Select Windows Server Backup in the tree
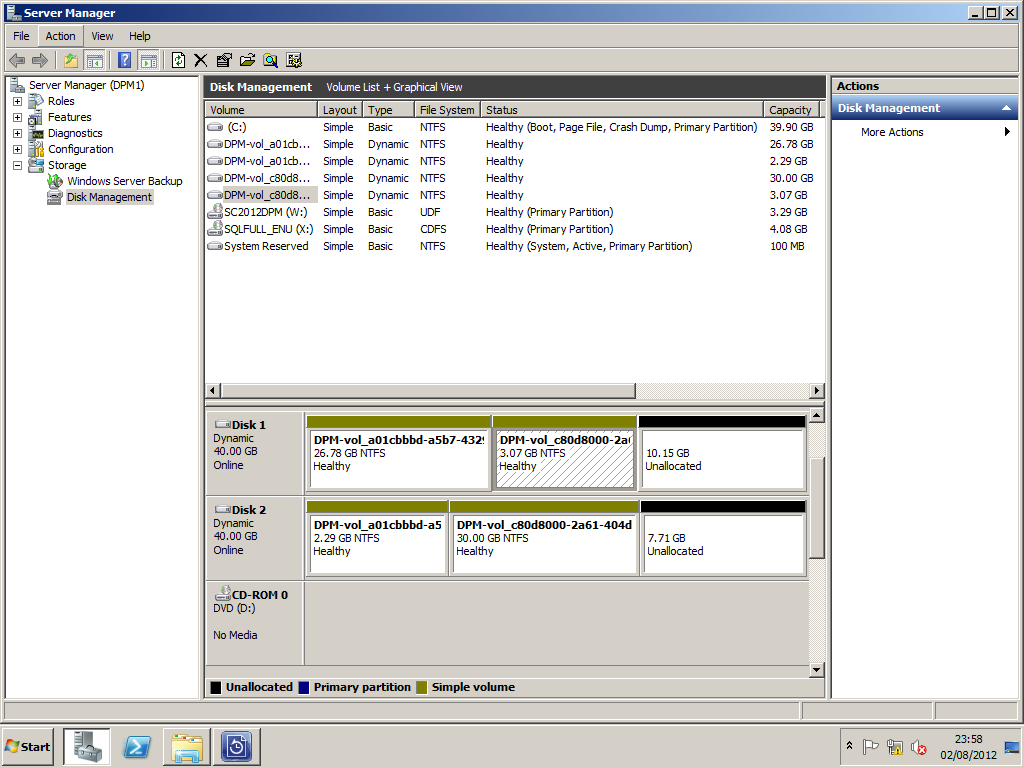The height and width of the screenshot is (768, 1024). [124, 181]
